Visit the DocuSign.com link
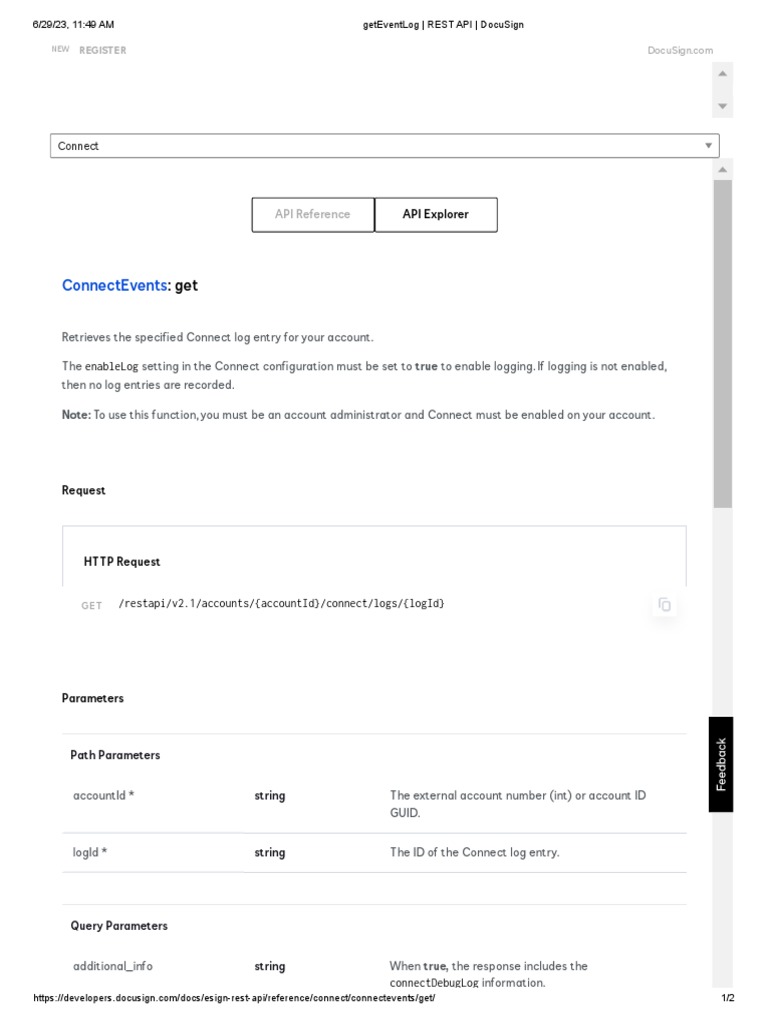 click(x=680, y=51)
